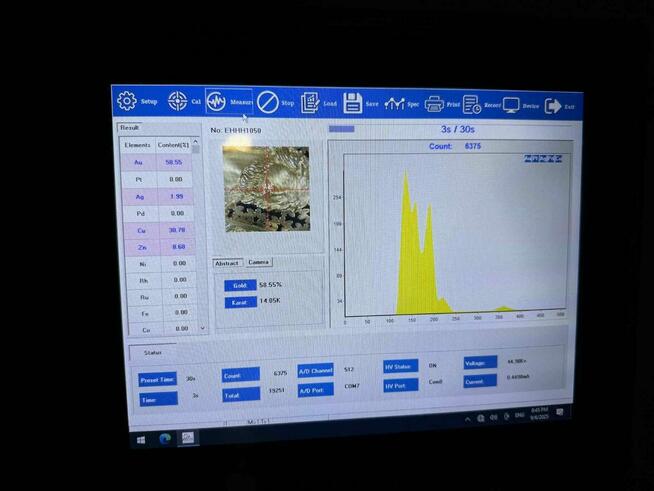This screenshot has height=491, width=654.
Task: Select the Abstract tab
Action: [227, 263]
